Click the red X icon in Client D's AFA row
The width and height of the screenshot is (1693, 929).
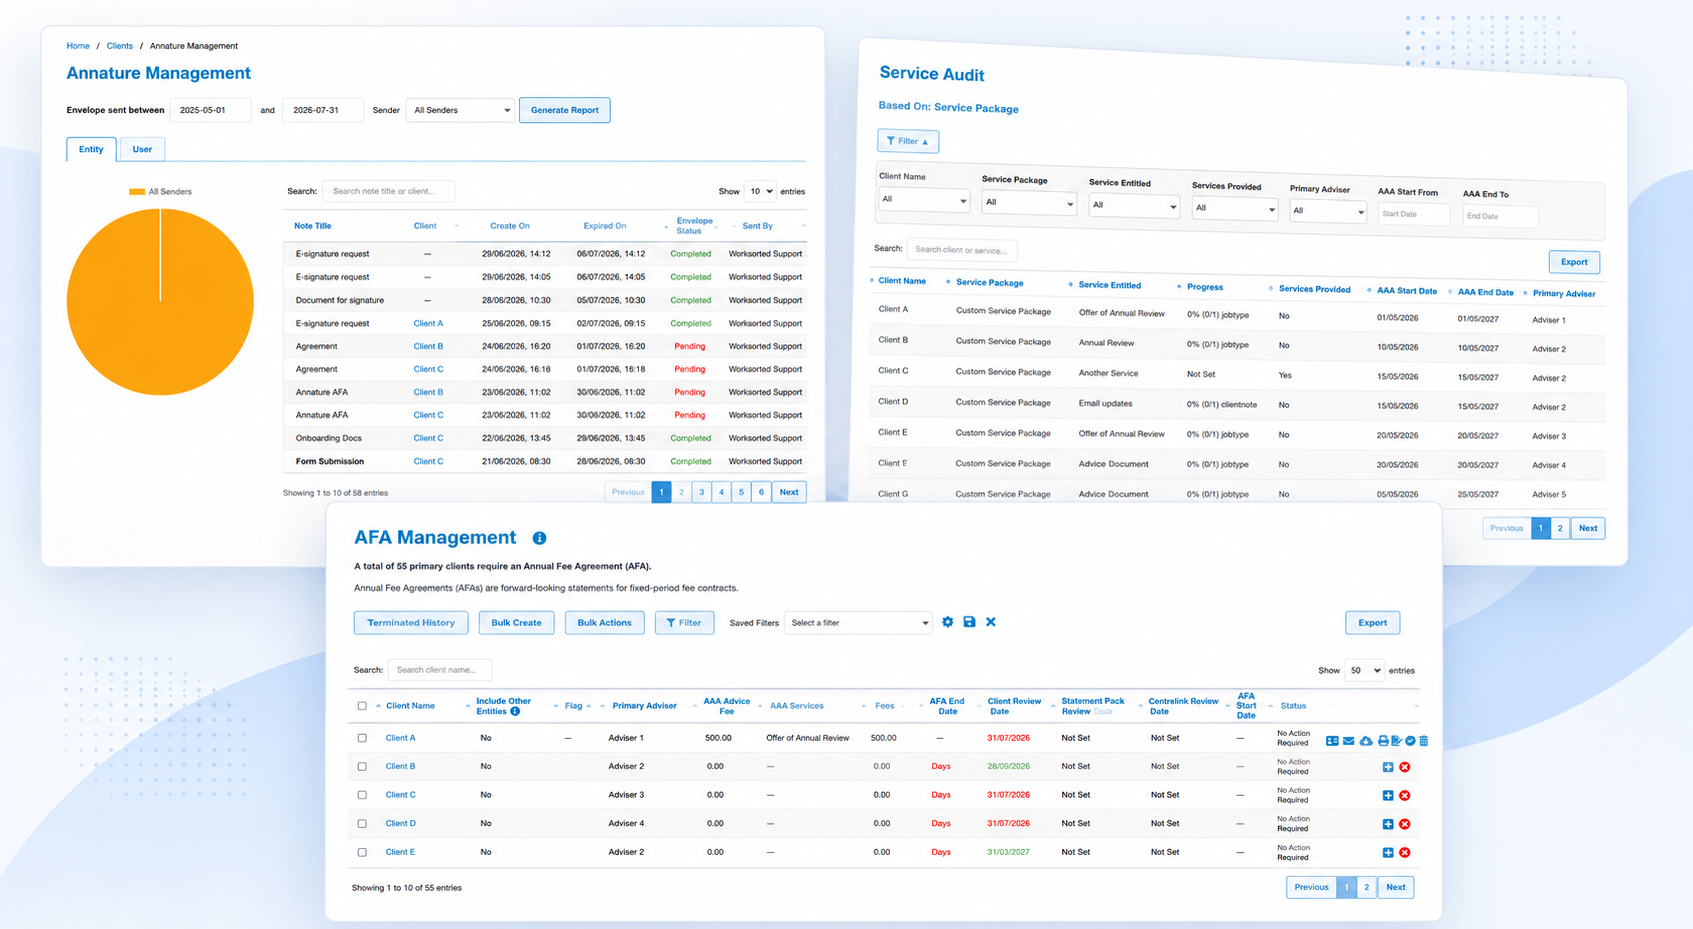coord(1405,824)
